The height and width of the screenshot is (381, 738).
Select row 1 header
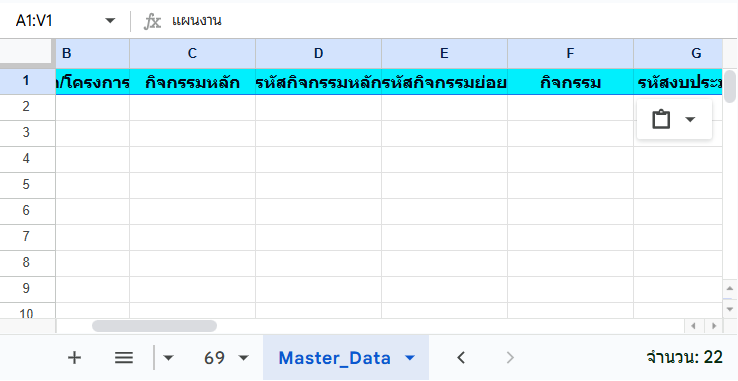[27, 81]
